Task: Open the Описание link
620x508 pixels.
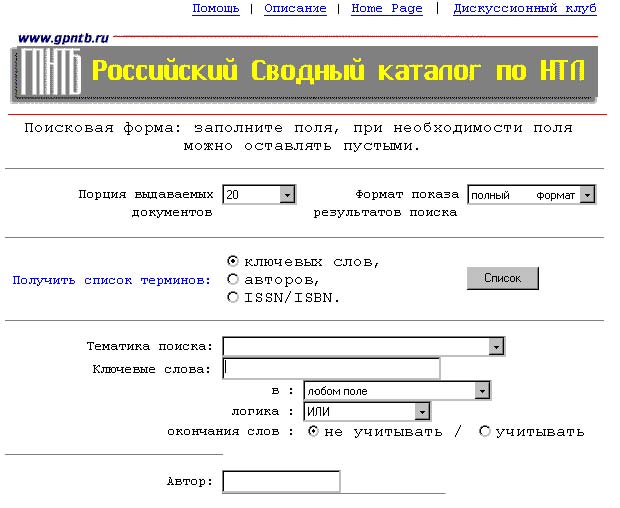Action: click(x=295, y=8)
